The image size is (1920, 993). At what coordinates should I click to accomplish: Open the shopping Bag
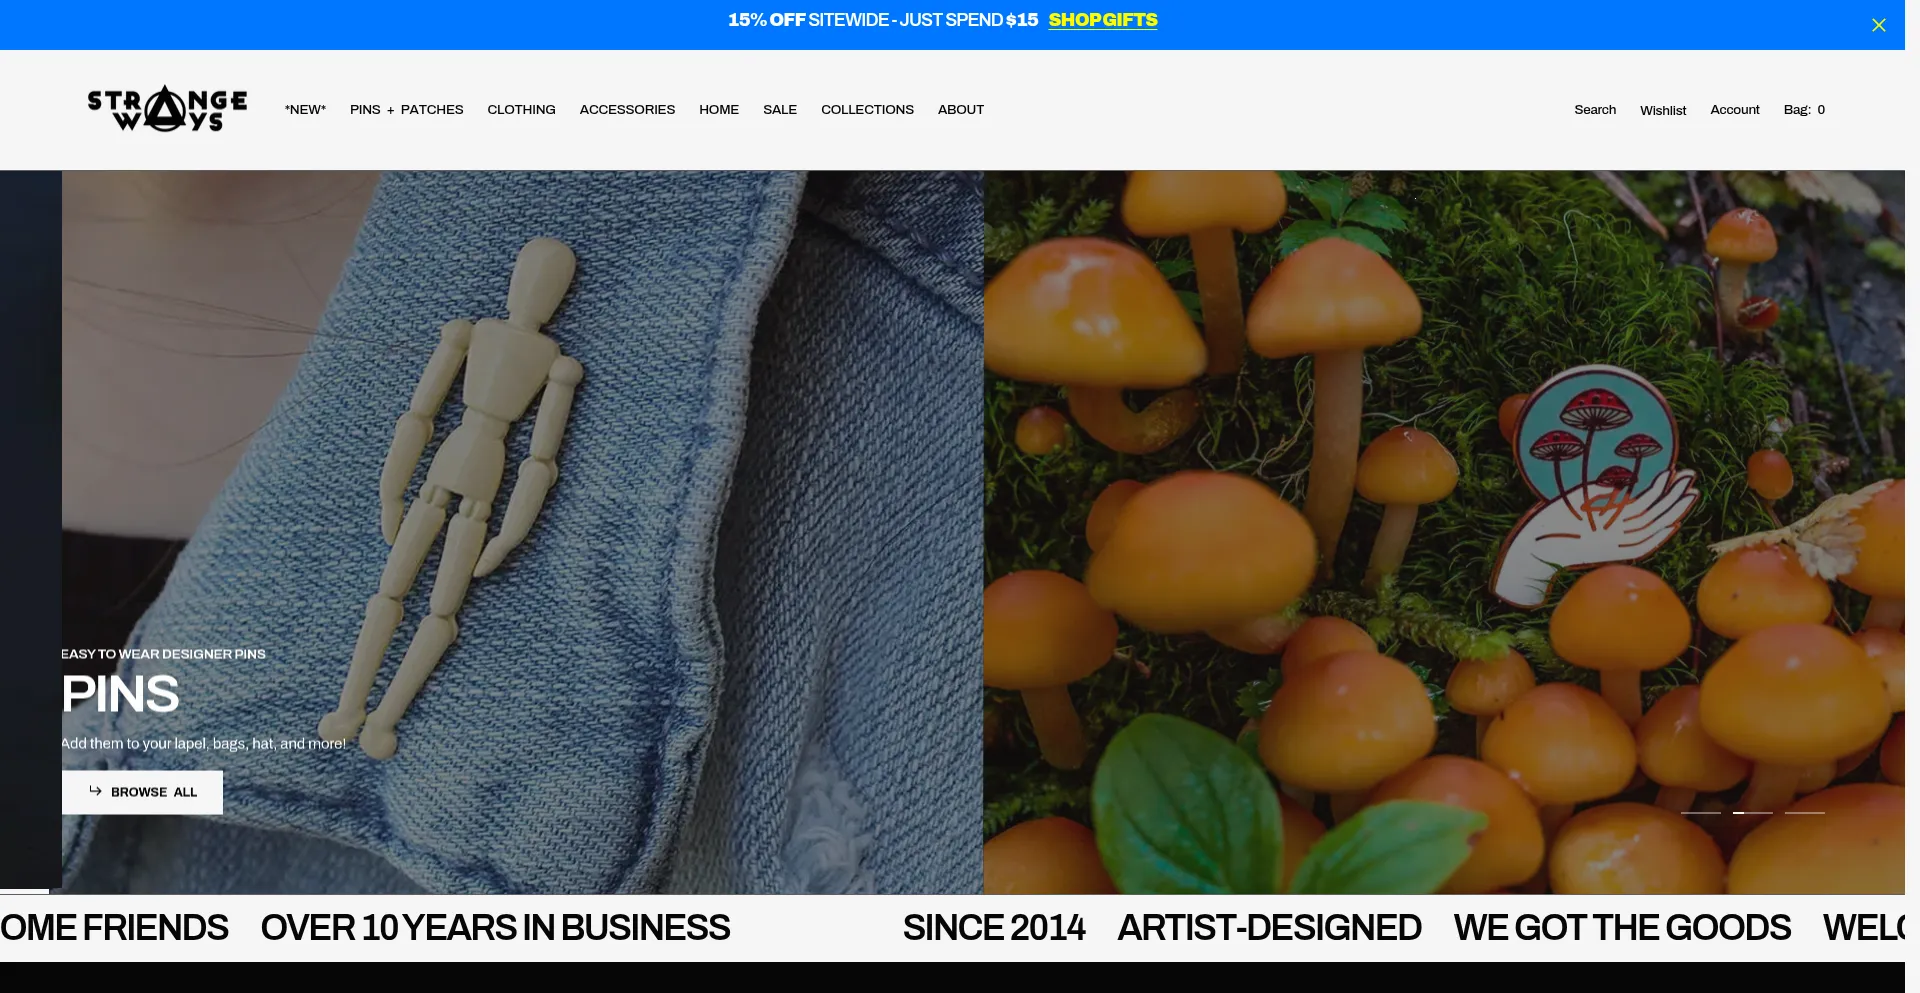[x=1803, y=110]
